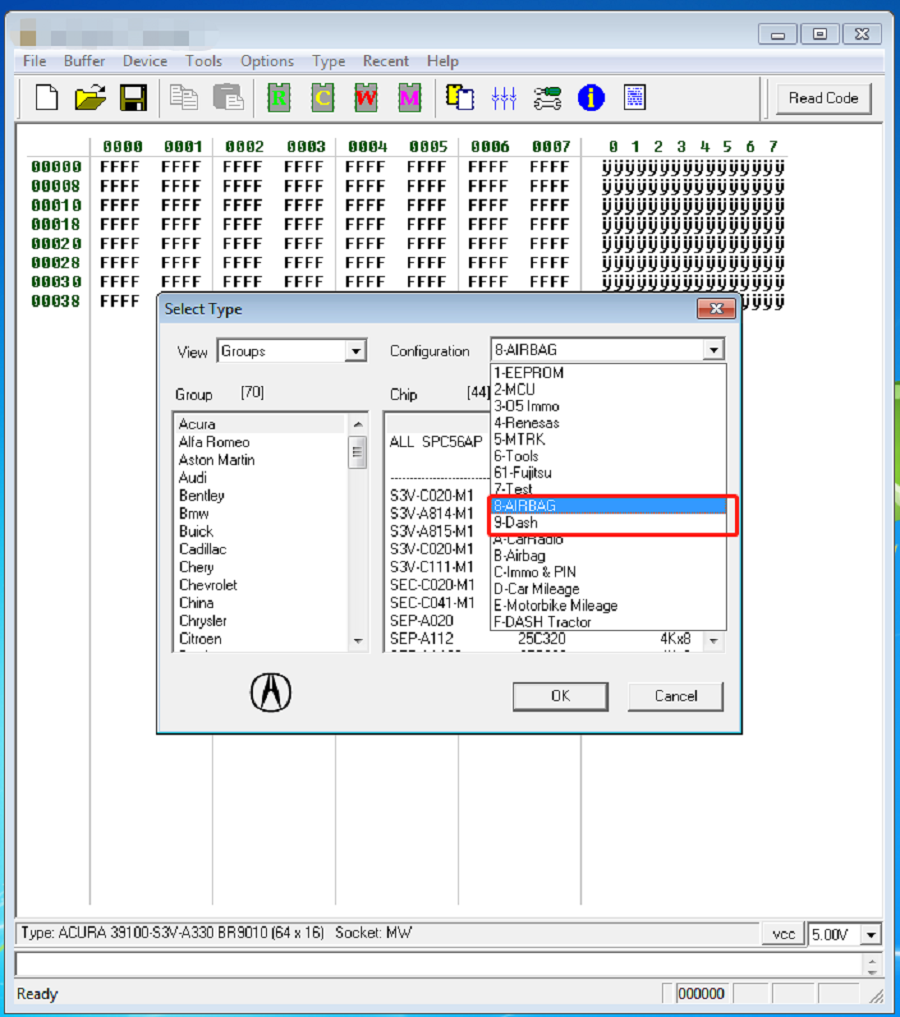This screenshot has width=900, height=1017.
Task: Select Acura in the Group list
Action: point(261,424)
